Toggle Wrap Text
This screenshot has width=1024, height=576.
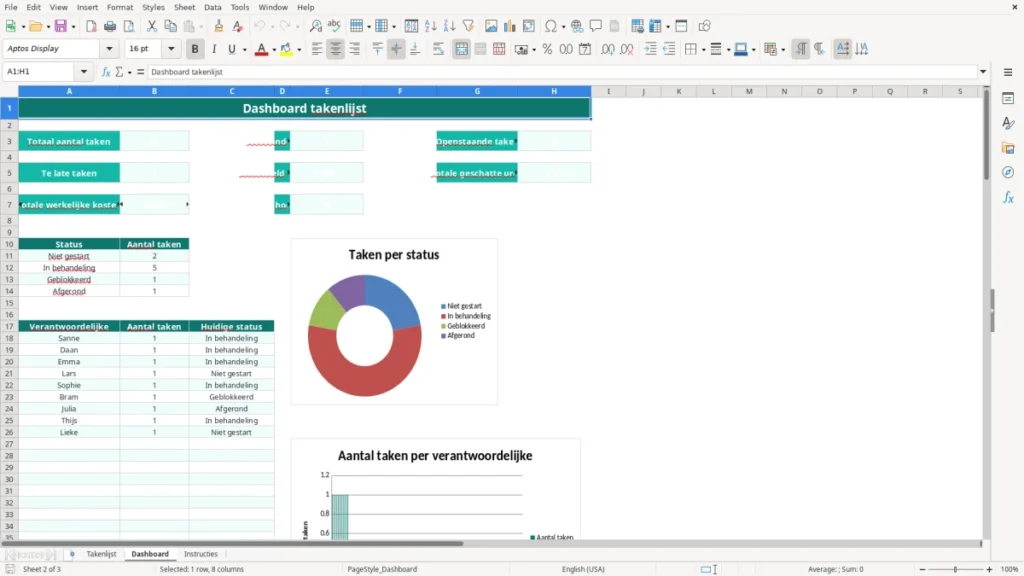438,49
